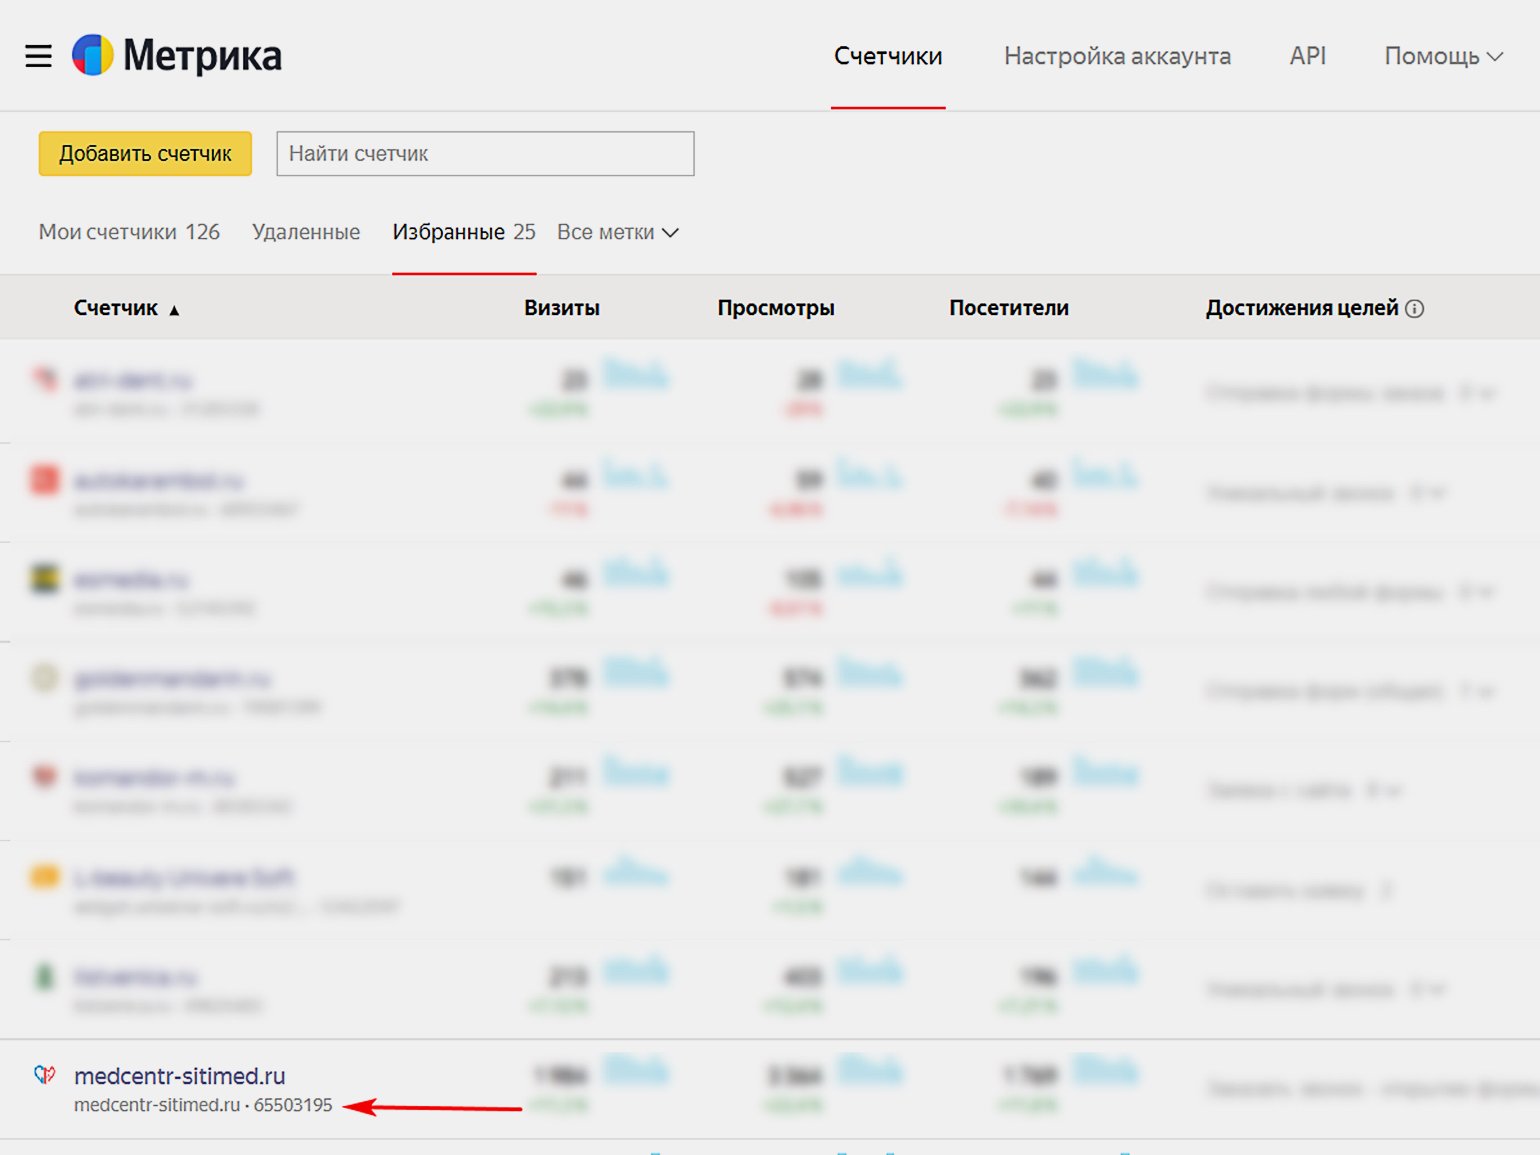Select the Избранные tab
Screen dimensions: 1540x1155
tap(464, 232)
